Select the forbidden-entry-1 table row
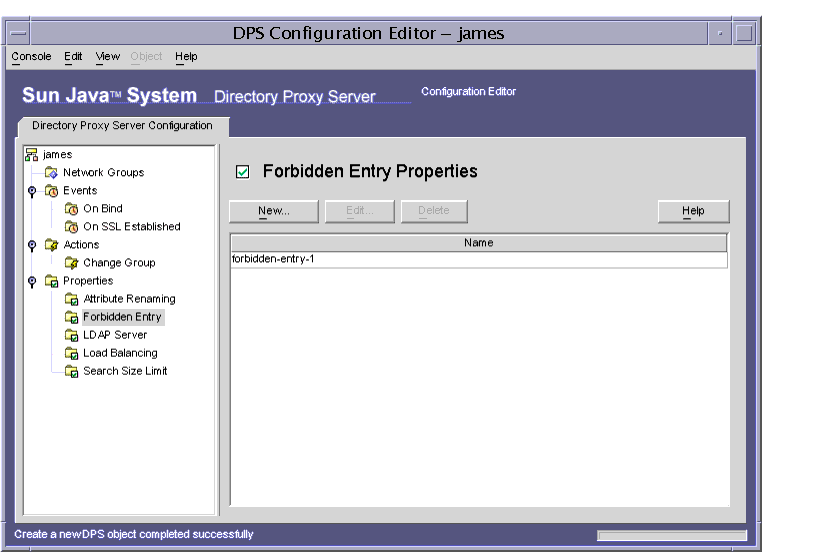 click(479, 260)
